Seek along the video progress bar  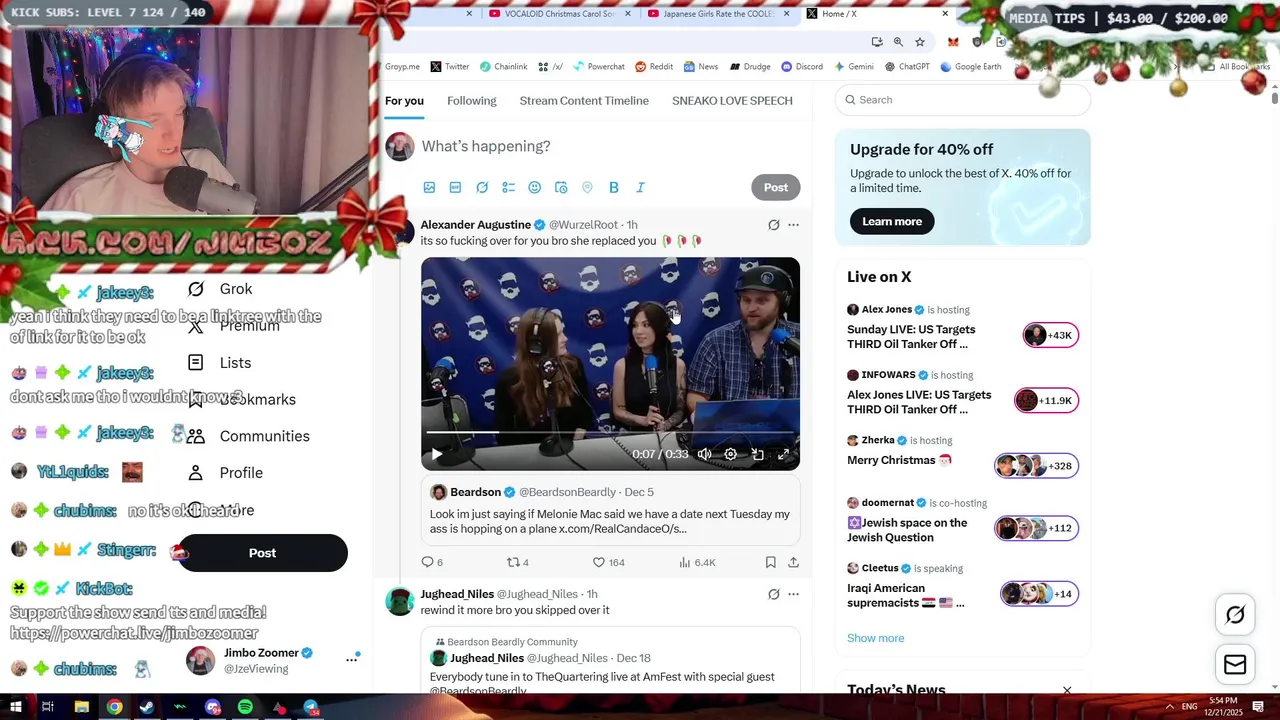(x=610, y=433)
